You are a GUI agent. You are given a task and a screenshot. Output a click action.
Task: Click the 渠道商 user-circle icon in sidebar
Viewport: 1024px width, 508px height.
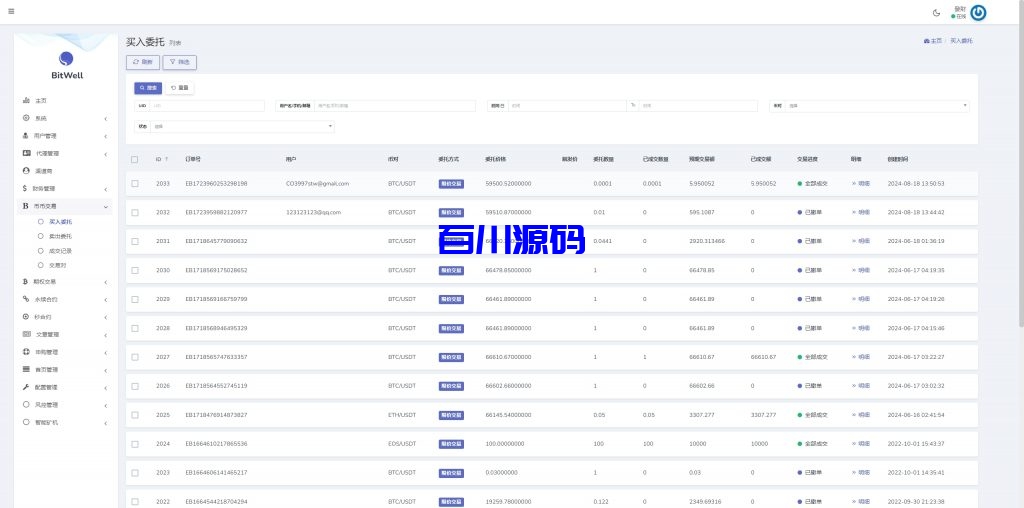tap(26, 170)
